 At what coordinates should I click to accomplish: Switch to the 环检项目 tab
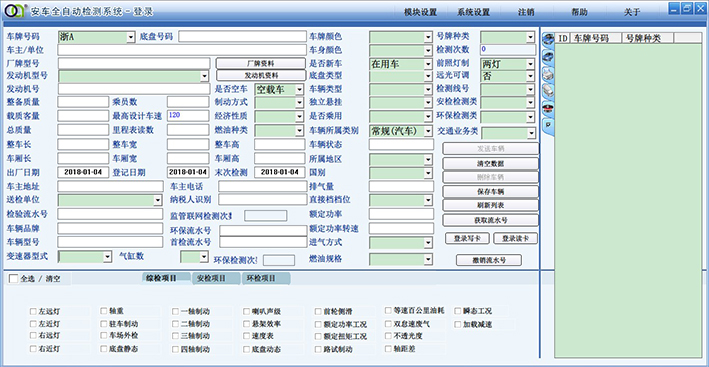[266, 278]
